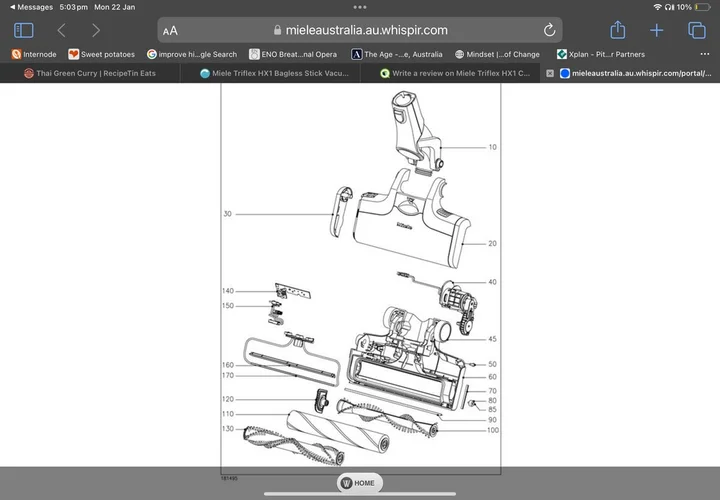Click part number 20 label
The width and height of the screenshot is (720, 500).
point(492,243)
